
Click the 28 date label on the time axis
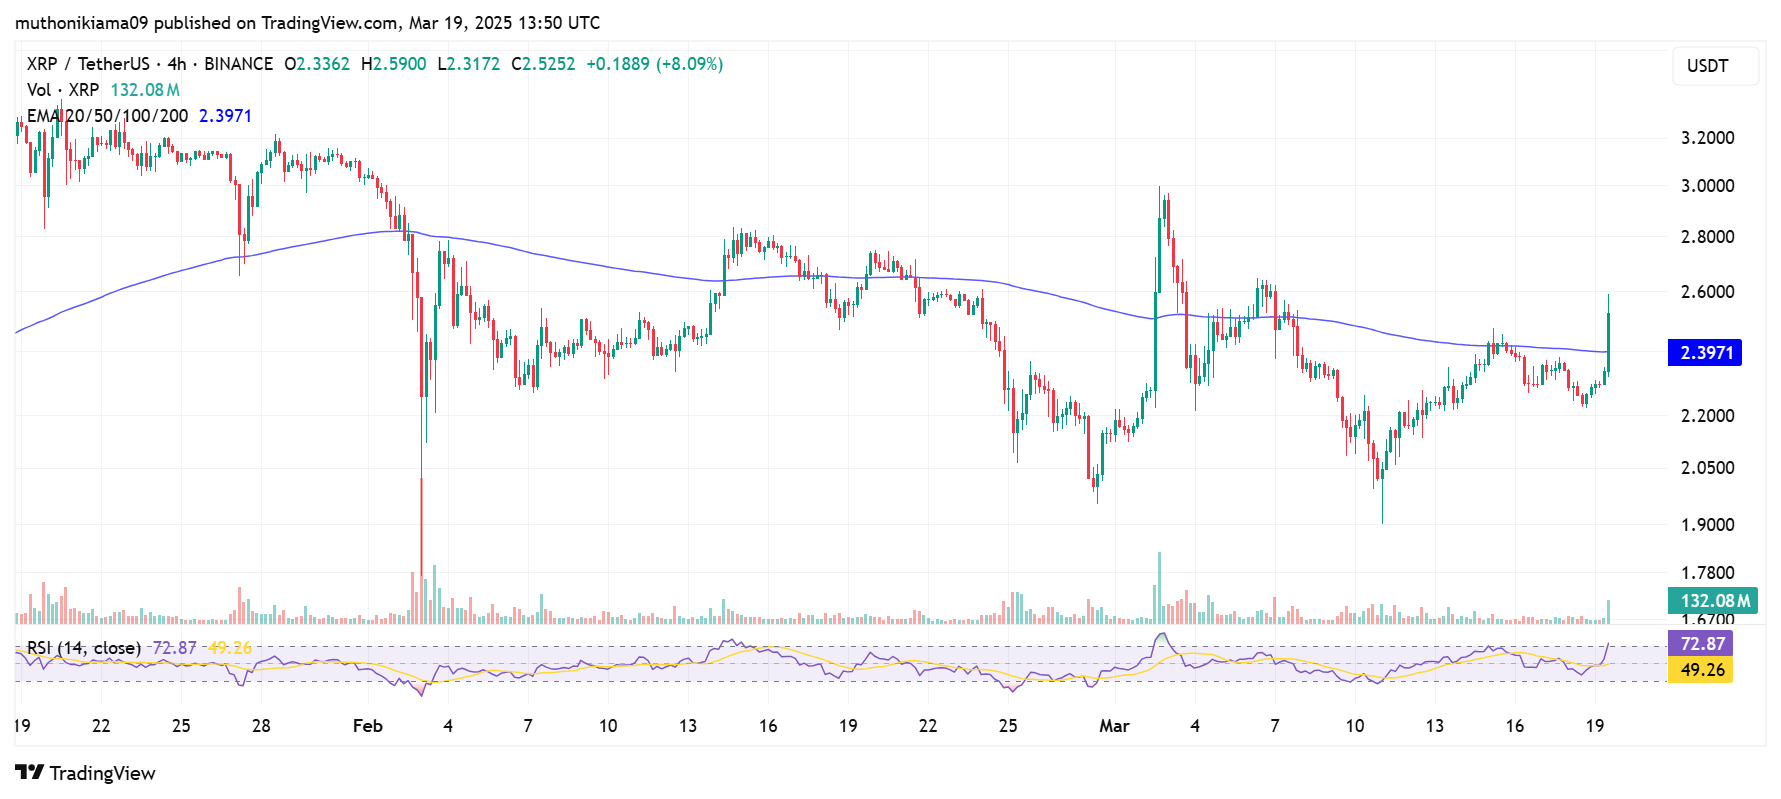pos(261,726)
